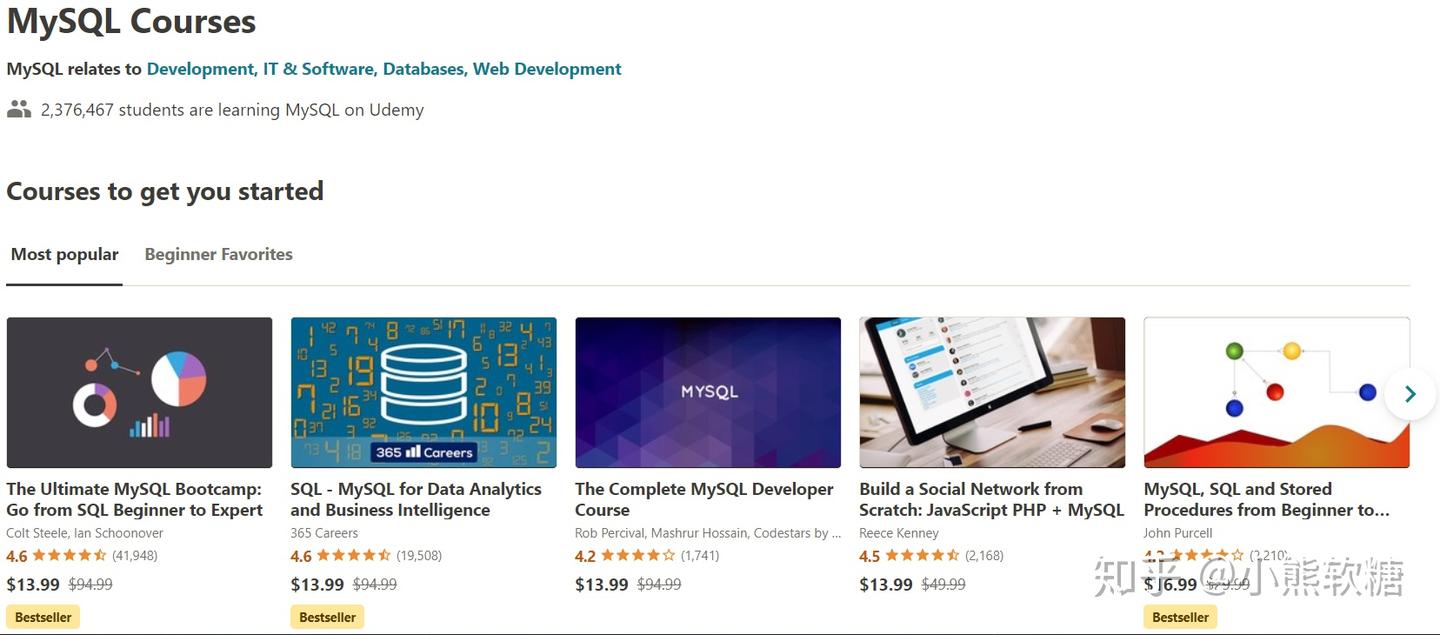
Task: Click the students learning count people icon
Action: tap(18, 108)
